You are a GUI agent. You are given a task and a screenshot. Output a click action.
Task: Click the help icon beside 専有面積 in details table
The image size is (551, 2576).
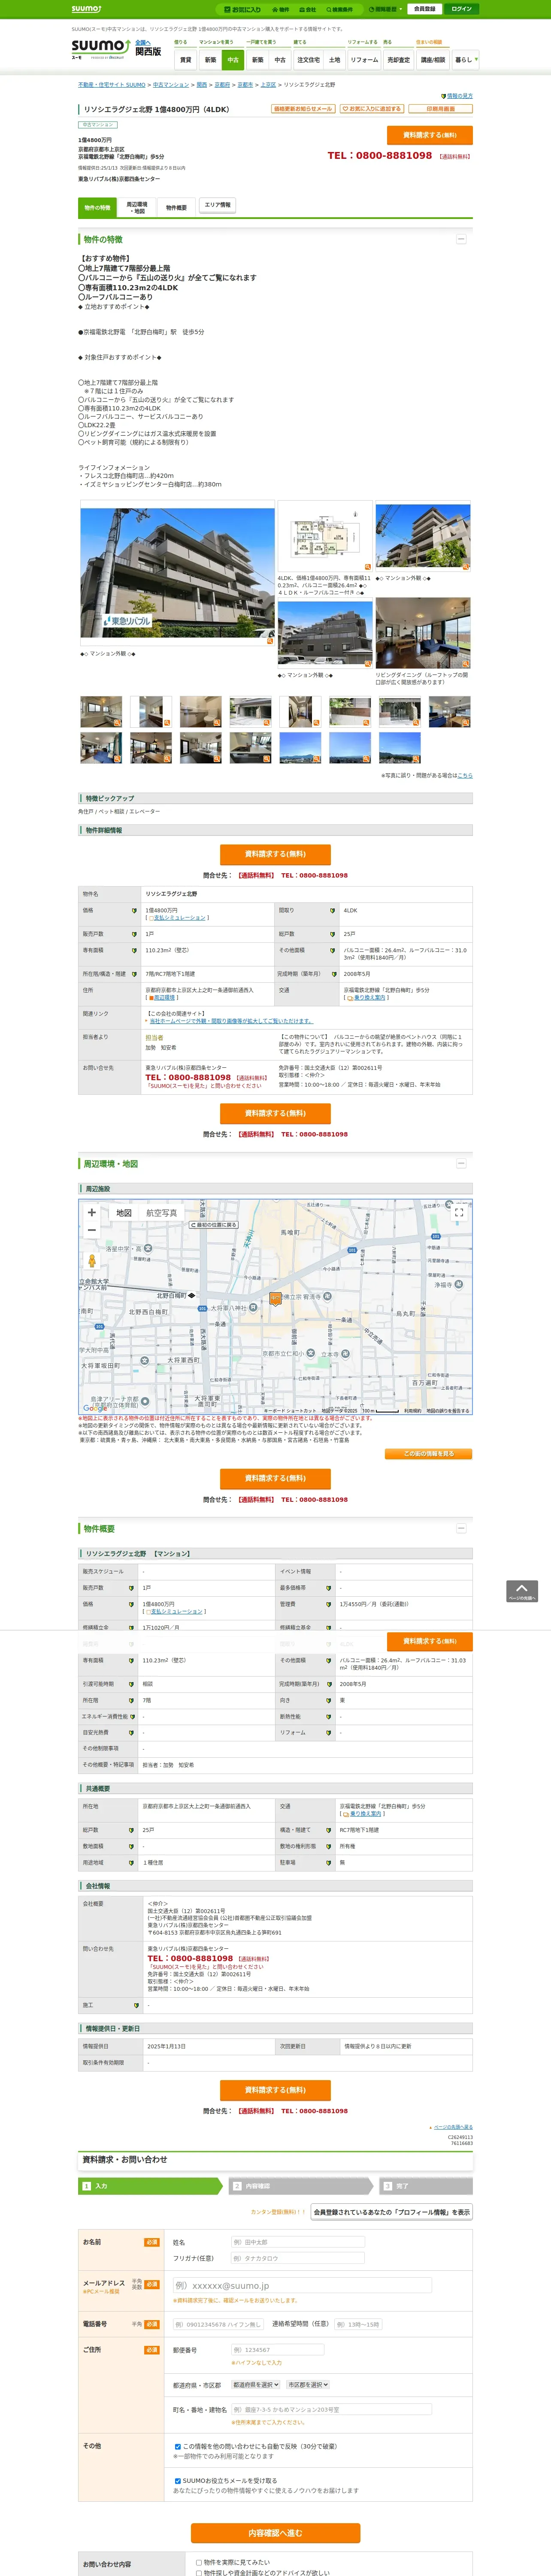coord(133,951)
